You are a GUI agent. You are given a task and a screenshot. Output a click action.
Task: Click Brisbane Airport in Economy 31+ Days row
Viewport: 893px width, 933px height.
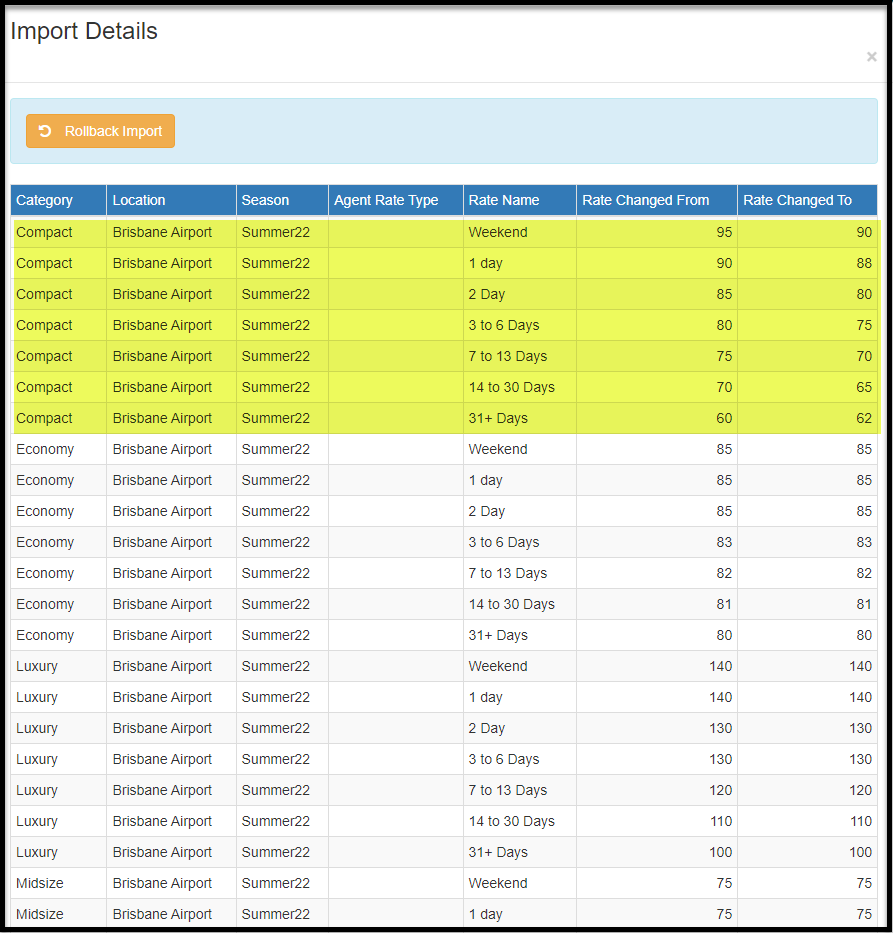pyautogui.click(x=162, y=635)
